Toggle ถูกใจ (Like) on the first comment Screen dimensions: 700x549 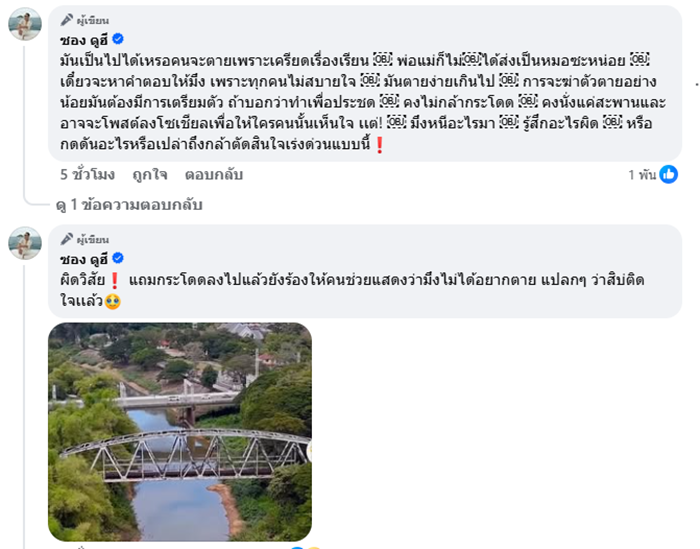(x=149, y=174)
